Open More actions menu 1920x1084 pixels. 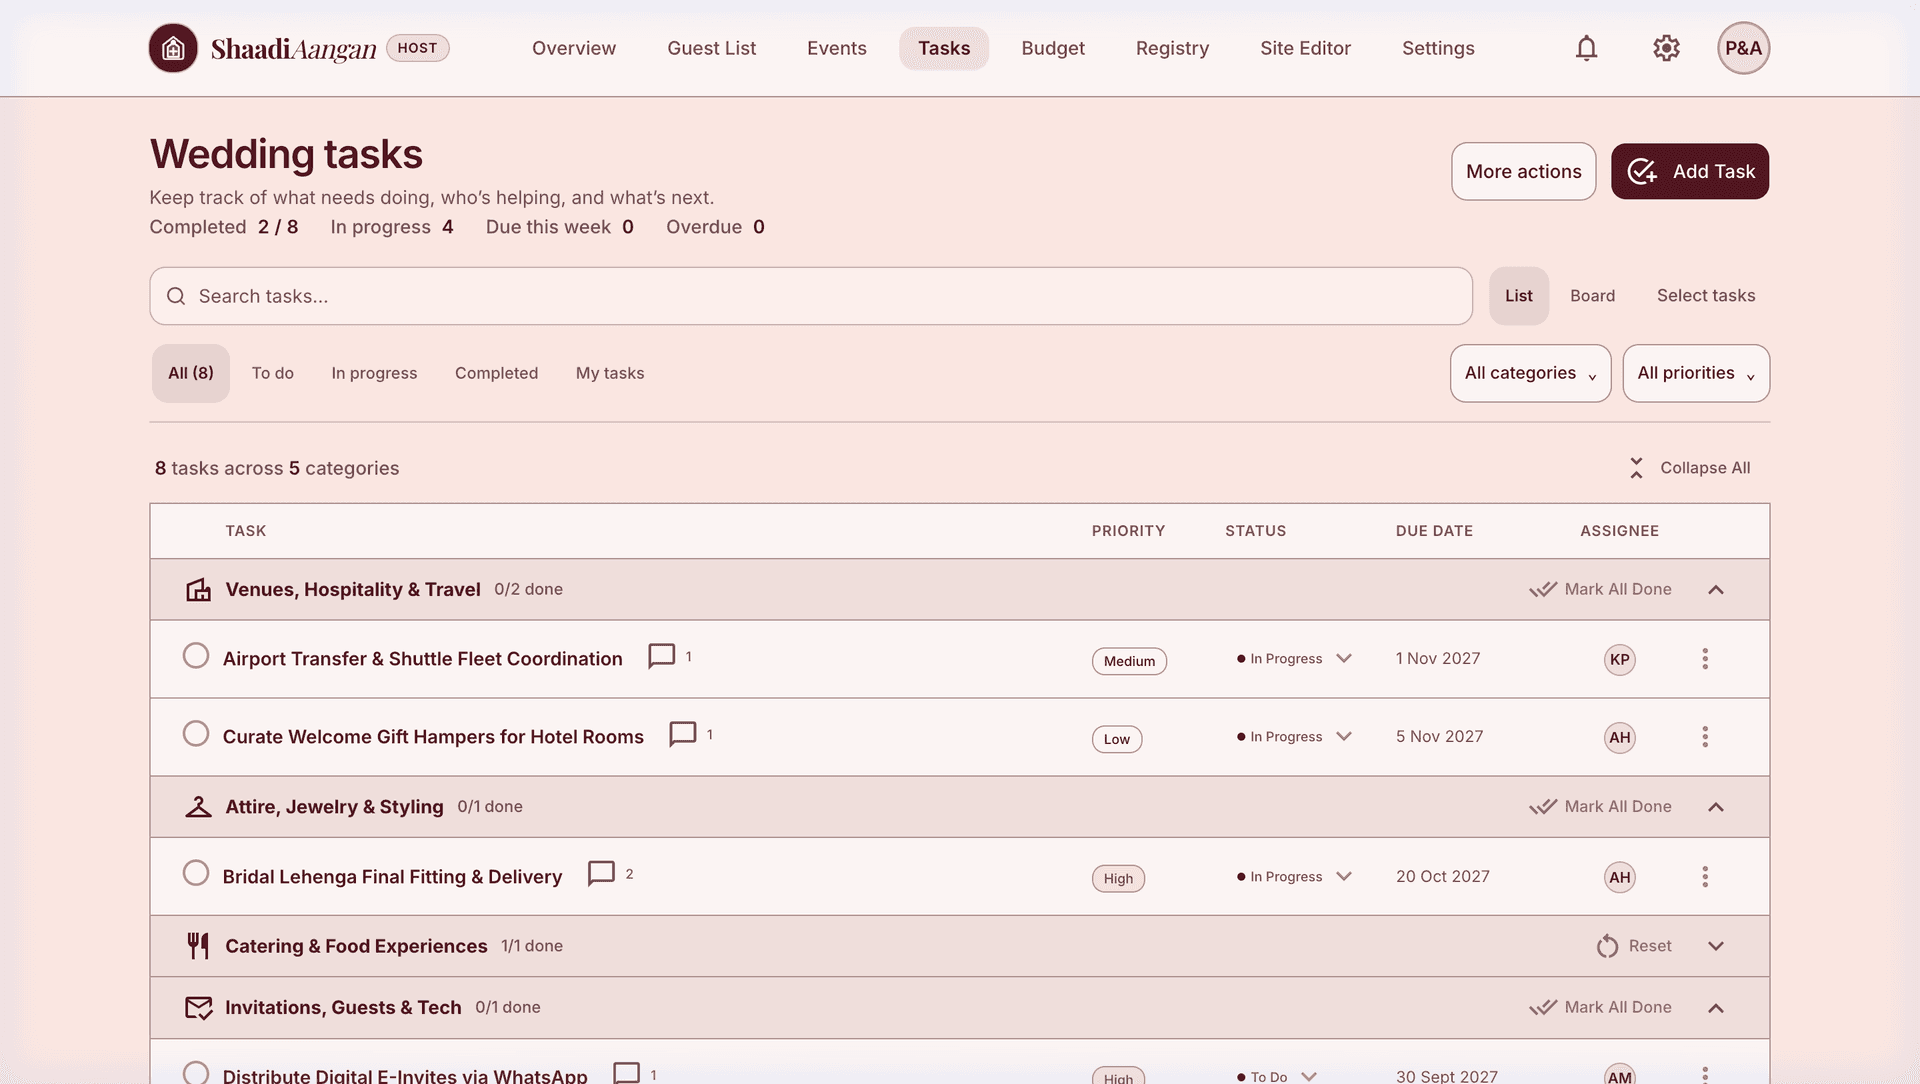point(1523,172)
